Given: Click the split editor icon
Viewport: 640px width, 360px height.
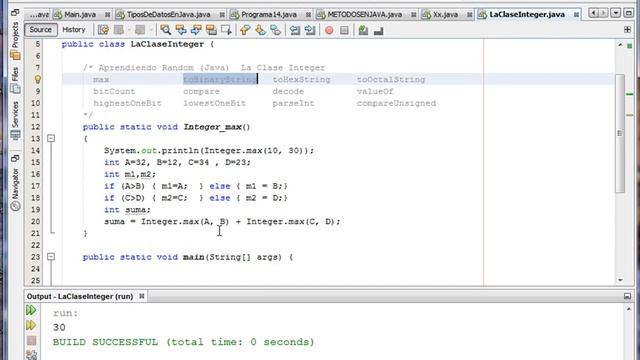Looking at the screenshot, I should click(627, 29).
